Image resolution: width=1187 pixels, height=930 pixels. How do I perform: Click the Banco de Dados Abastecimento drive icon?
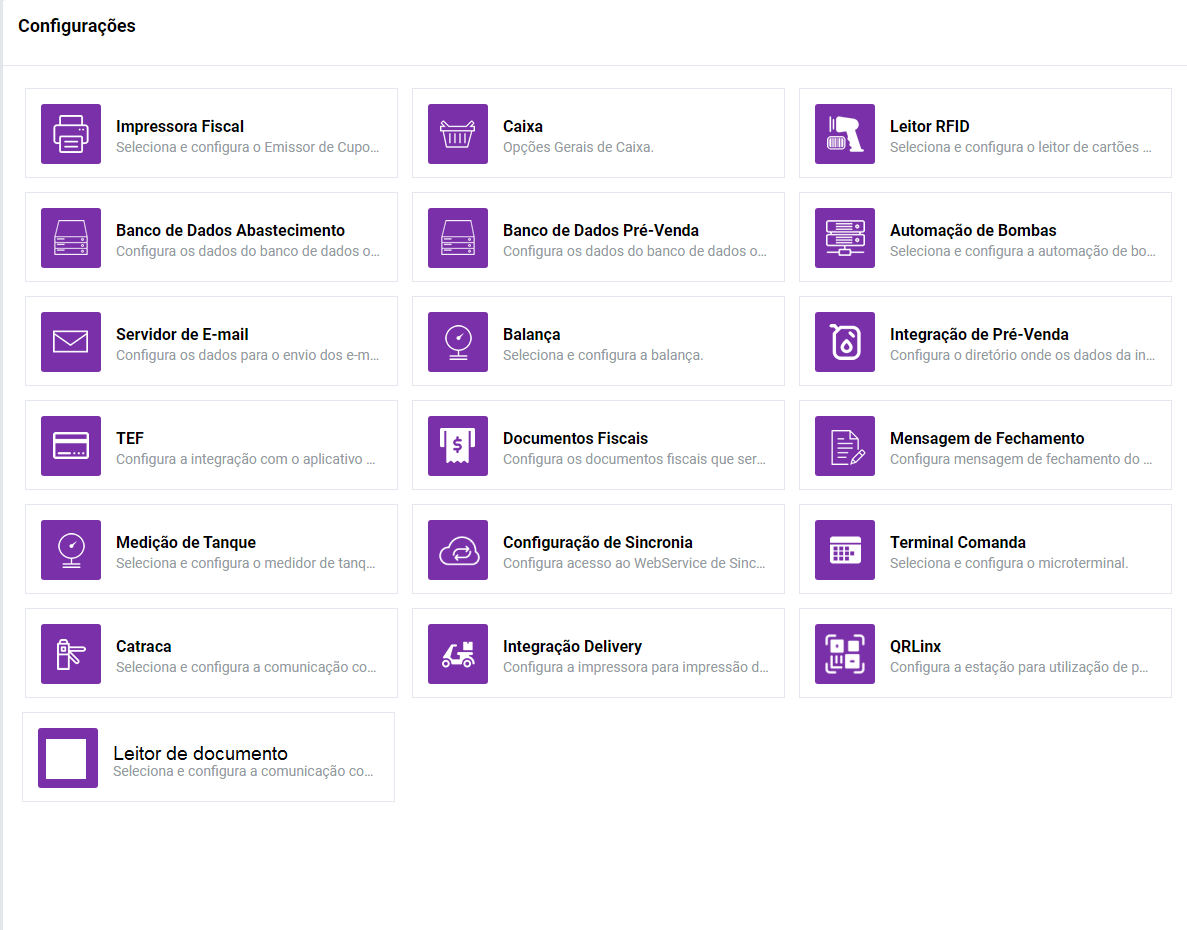point(70,238)
